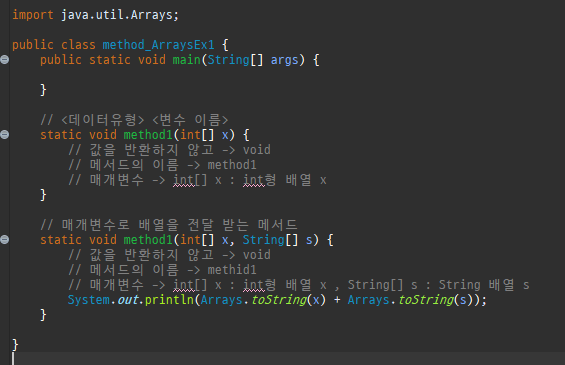The height and width of the screenshot is (365, 565).
Task: Click the 'args' parameter
Action: tap(284, 60)
